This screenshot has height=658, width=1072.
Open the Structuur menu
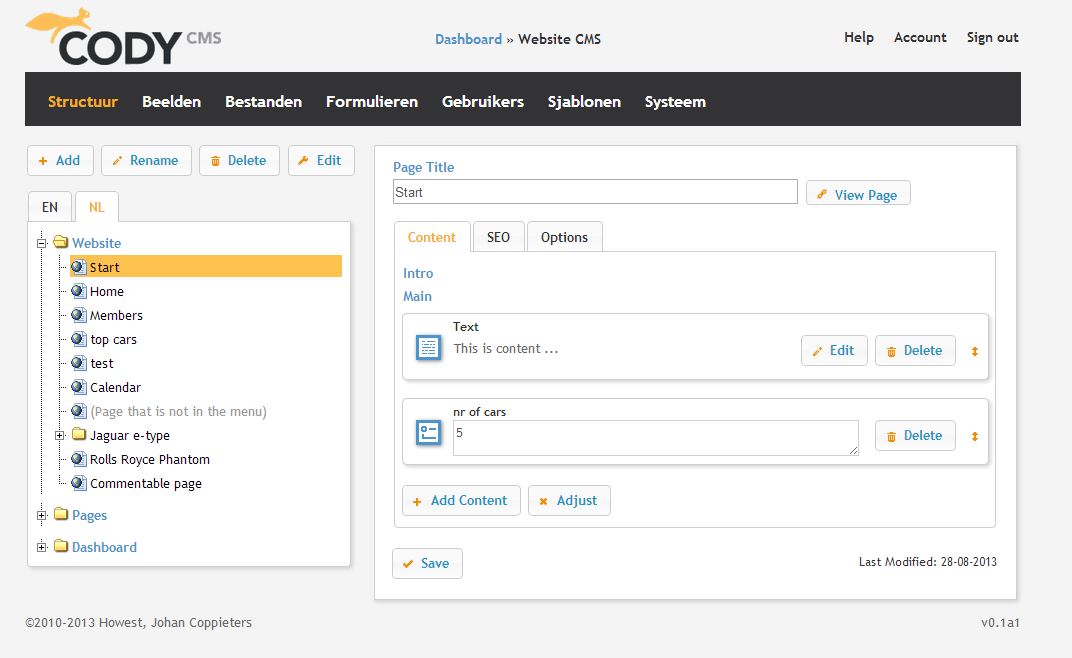[x=83, y=101]
